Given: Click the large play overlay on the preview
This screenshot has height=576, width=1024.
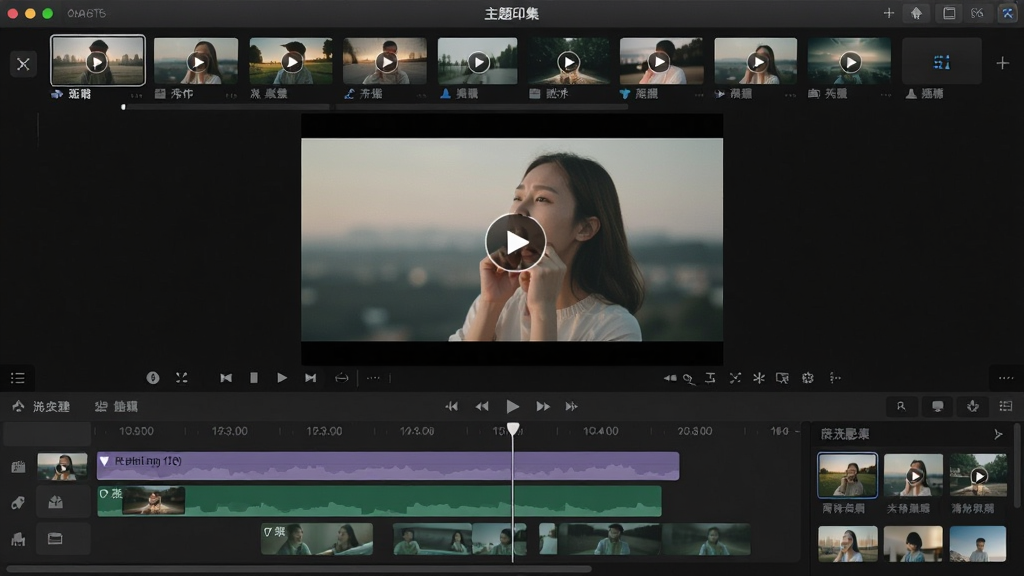Looking at the screenshot, I should point(515,242).
